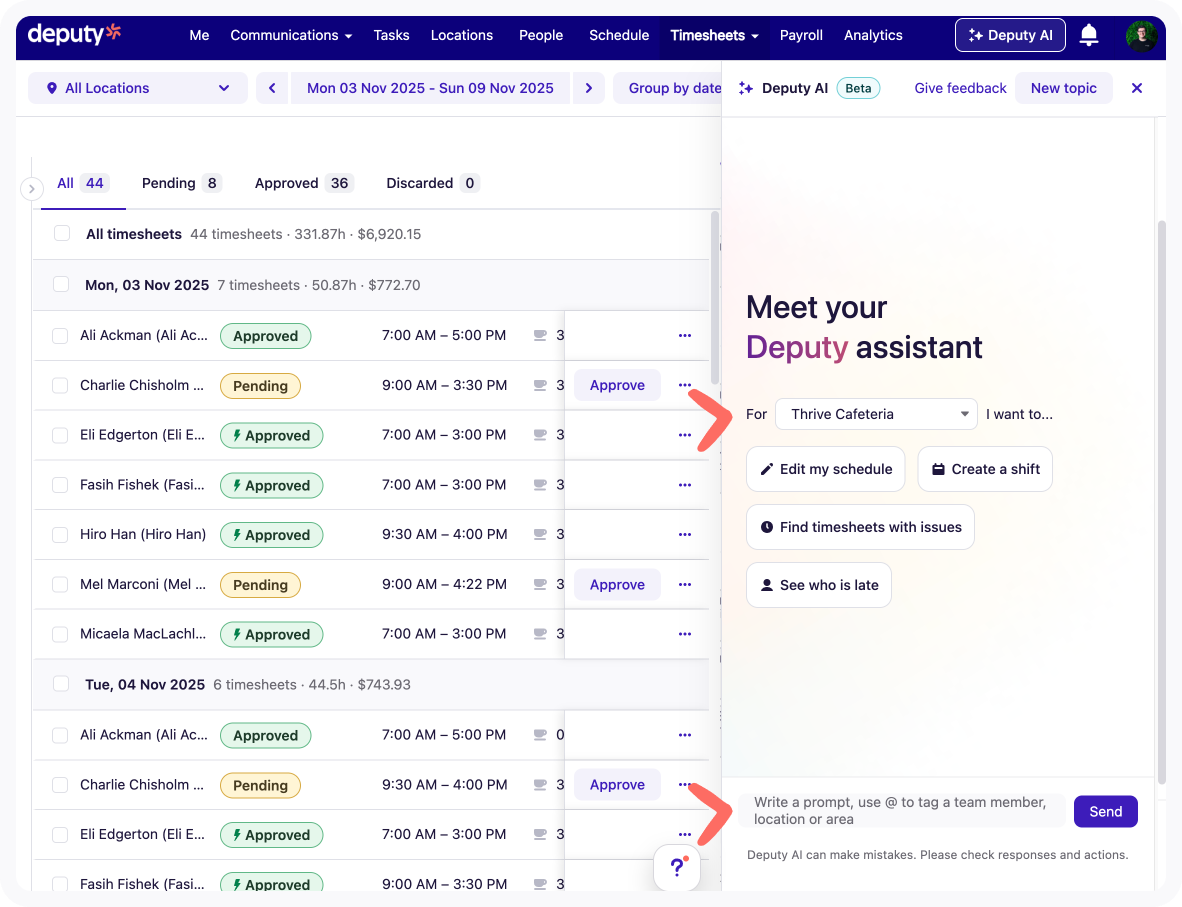
Task: Open the Communications menu
Action: pyautogui.click(x=291, y=35)
